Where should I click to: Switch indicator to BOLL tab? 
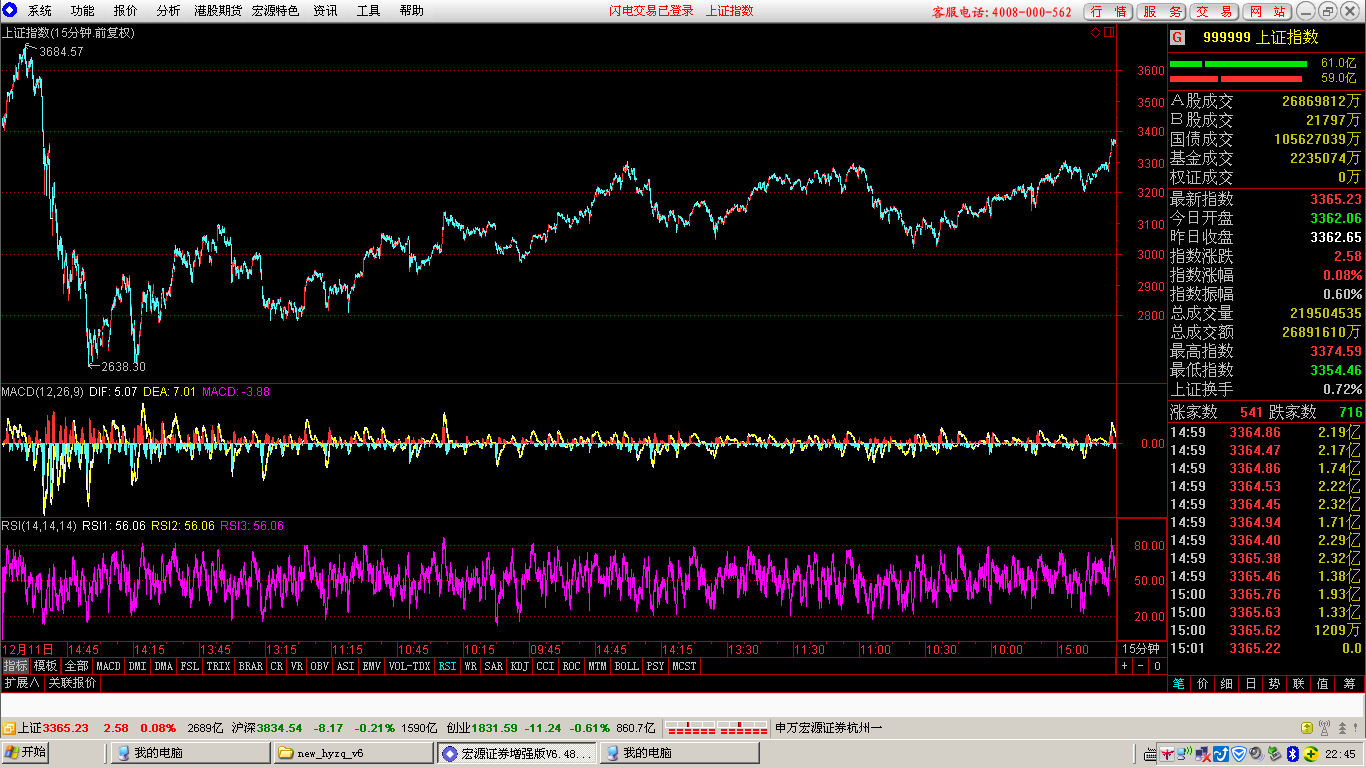tap(626, 666)
